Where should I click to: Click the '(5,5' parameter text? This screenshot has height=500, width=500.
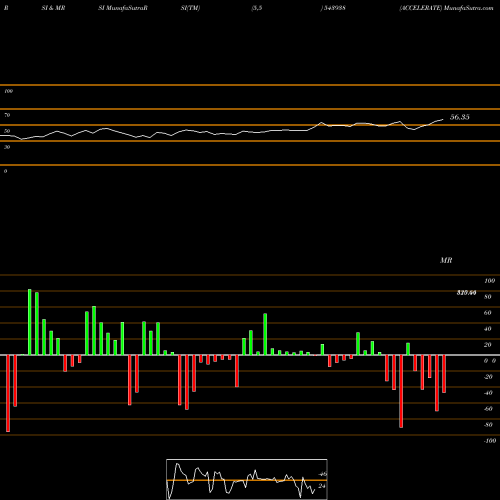[257, 8]
